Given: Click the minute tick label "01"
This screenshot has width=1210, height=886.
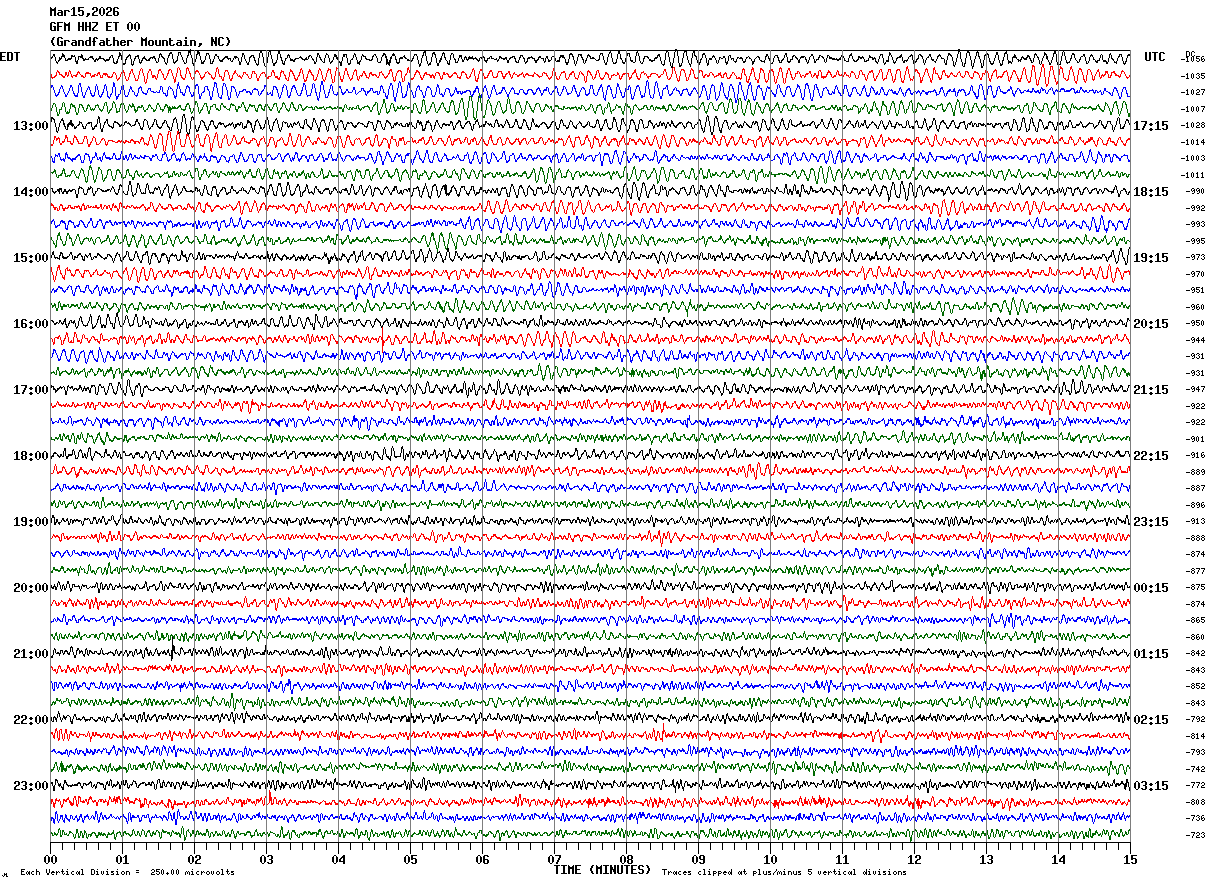Looking at the screenshot, I should point(122,859).
